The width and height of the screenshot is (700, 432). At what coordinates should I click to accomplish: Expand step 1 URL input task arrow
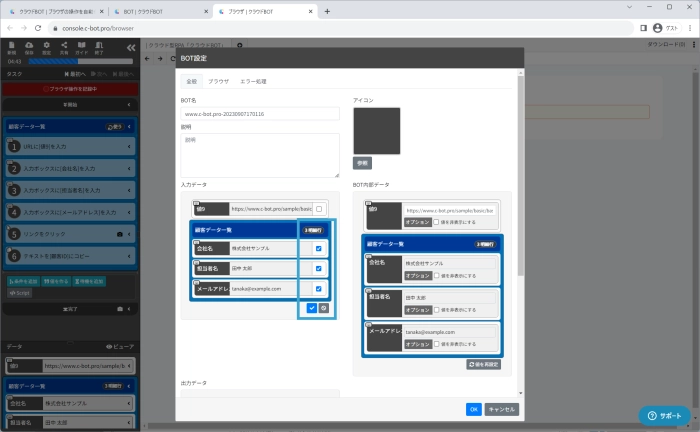pyautogui.click(x=130, y=147)
